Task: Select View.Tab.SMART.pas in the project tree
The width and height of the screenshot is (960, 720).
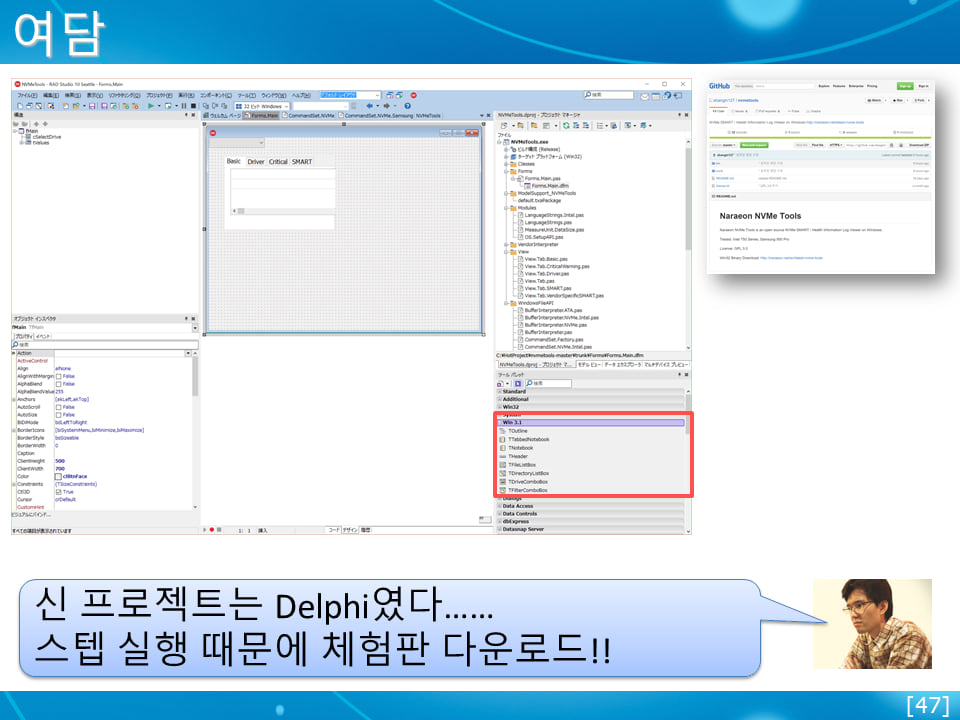Action: pos(544,288)
